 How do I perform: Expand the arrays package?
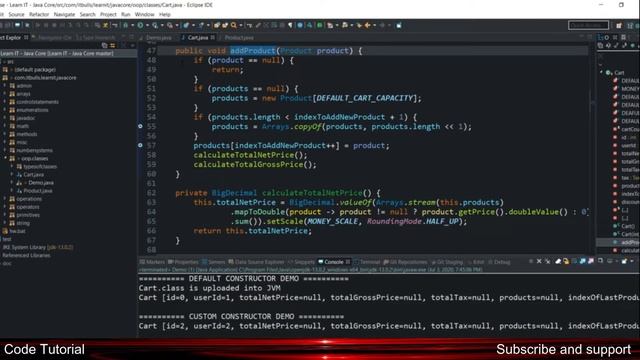4,94
